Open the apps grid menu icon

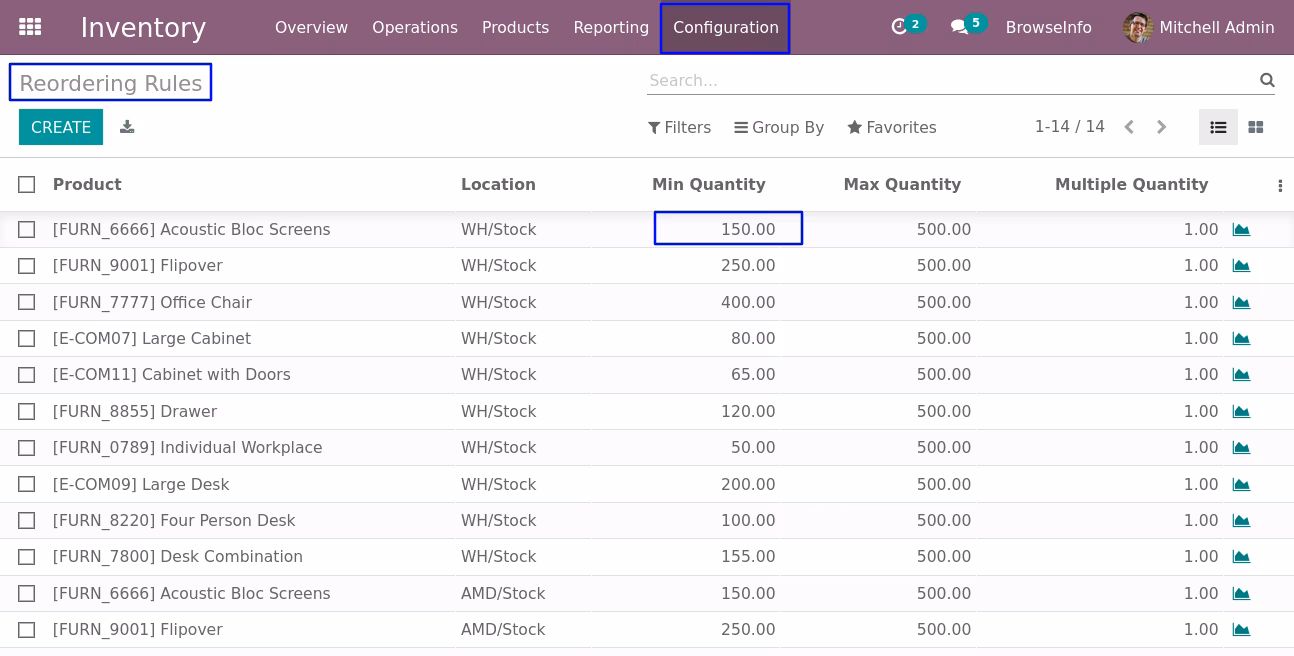point(30,27)
